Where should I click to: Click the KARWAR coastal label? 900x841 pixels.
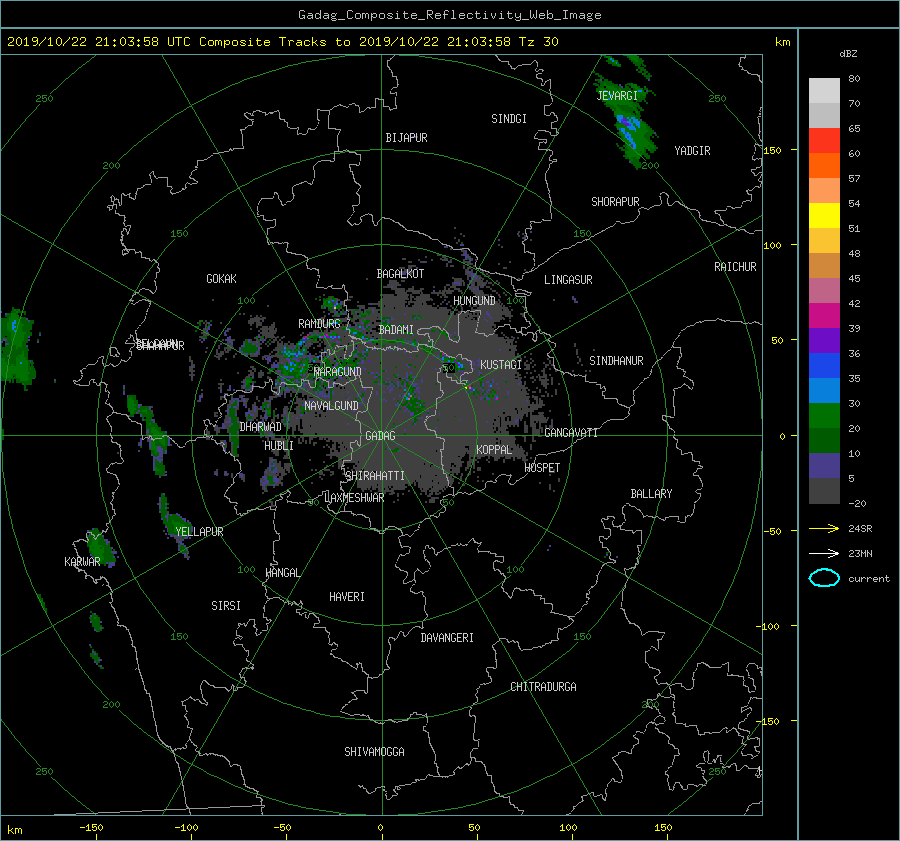(82, 562)
